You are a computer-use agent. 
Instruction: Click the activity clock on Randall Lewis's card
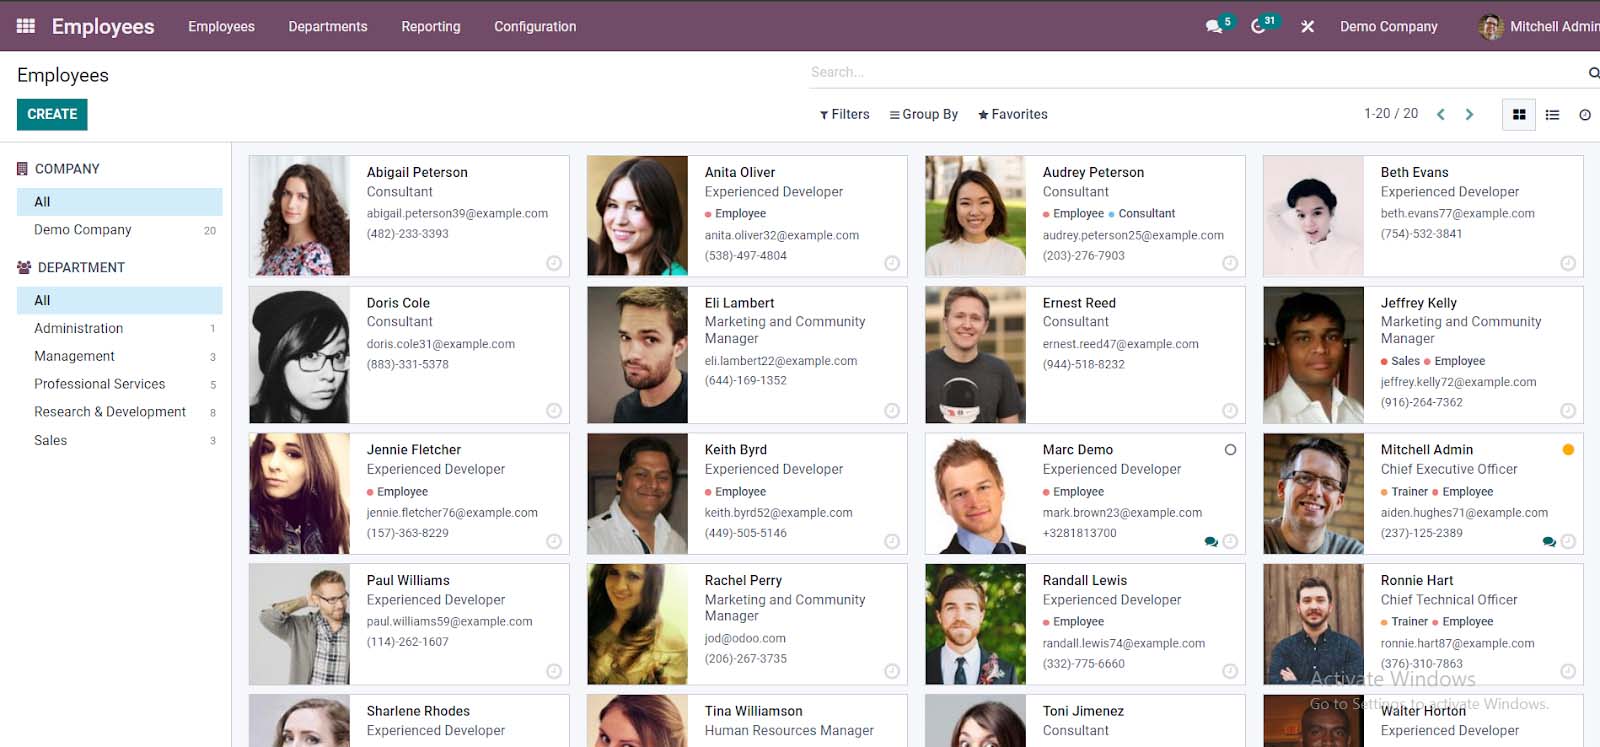[1230, 671]
